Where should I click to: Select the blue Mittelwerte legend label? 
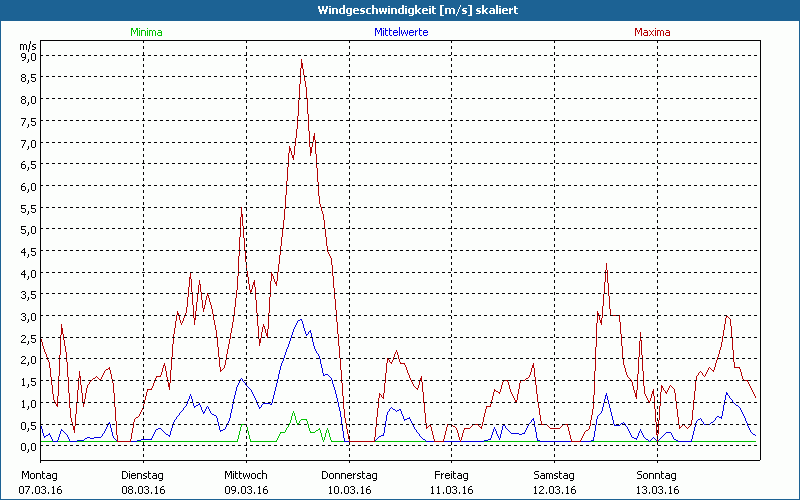coord(401,32)
